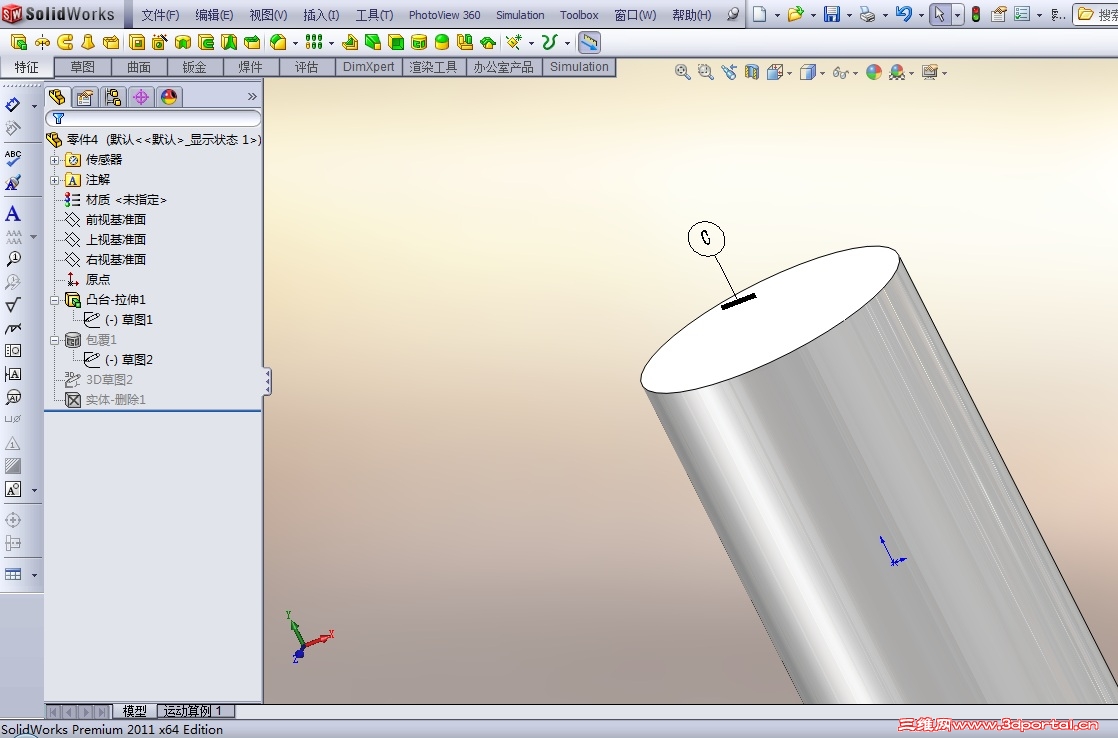Click the feature tree filter field
The image size is (1118, 738).
tap(153, 118)
